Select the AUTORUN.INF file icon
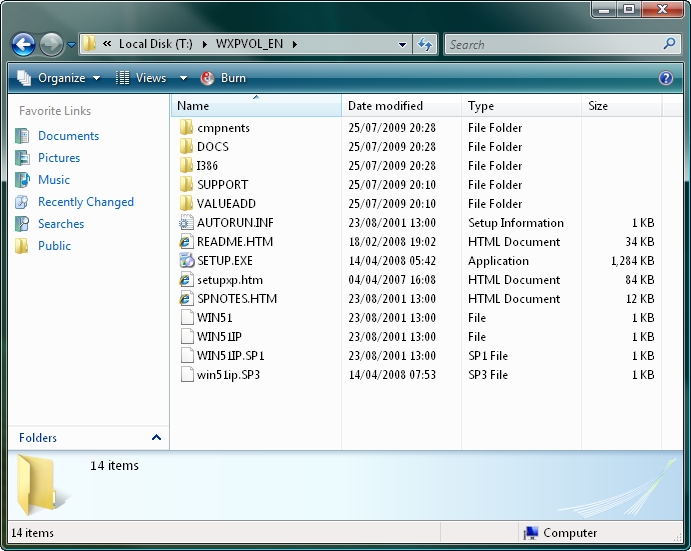 tap(186, 223)
